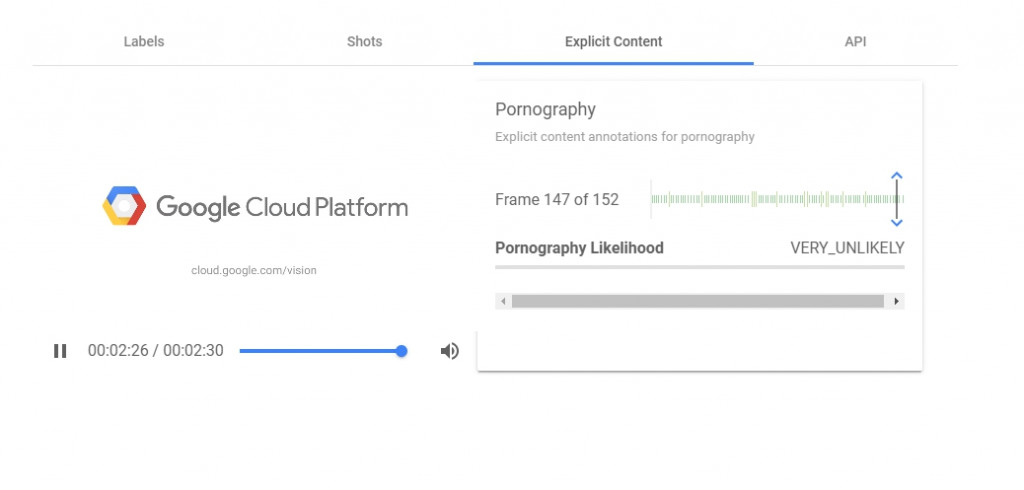Click the 00:02:26 playback time display

coord(117,351)
